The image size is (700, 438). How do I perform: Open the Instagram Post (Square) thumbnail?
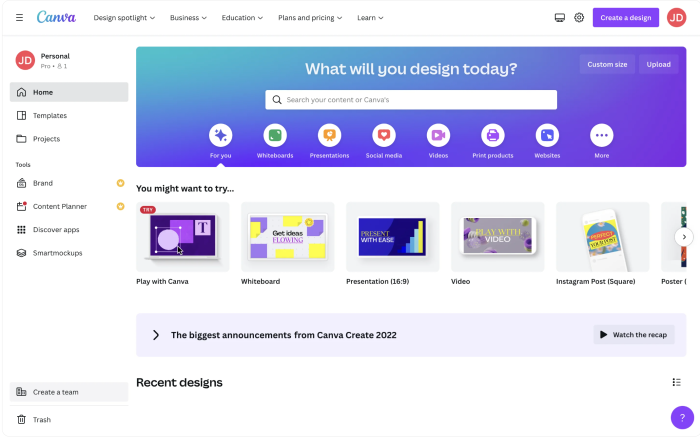coord(602,237)
